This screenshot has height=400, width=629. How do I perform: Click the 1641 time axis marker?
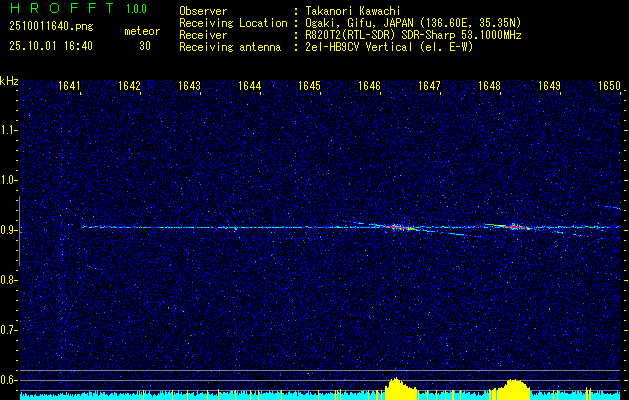click(x=69, y=85)
